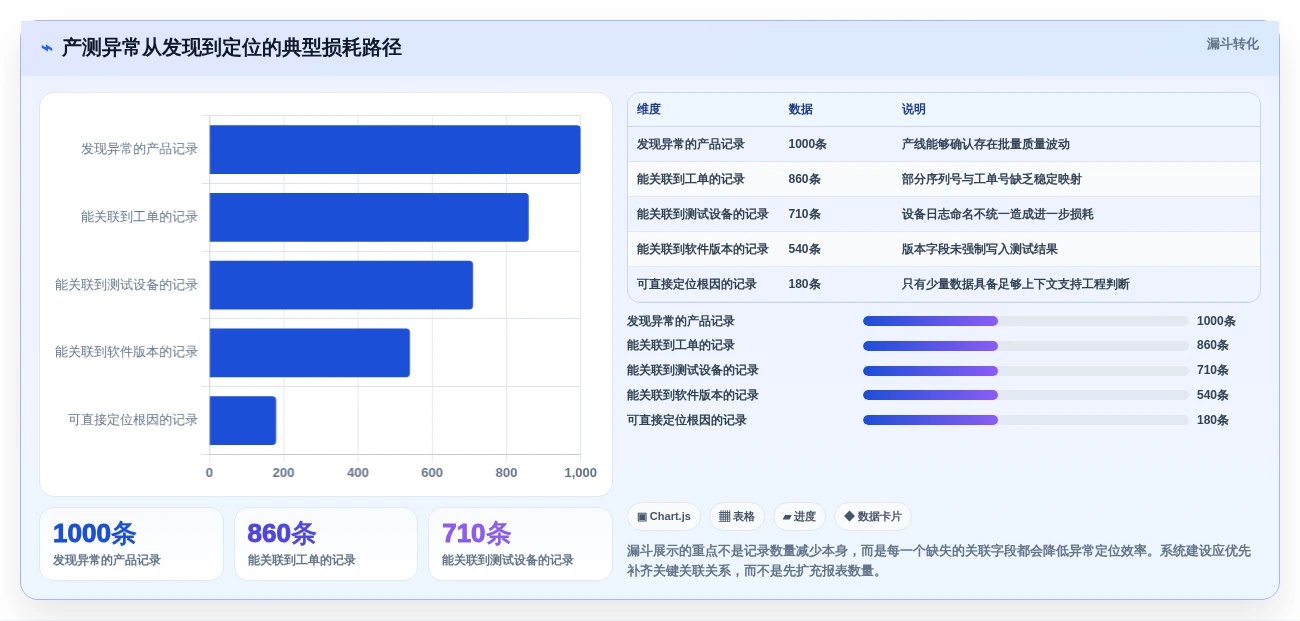The width and height of the screenshot is (1300, 621).
Task: Click the 发现异常的产品记录 chart bar
Action: point(395,149)
